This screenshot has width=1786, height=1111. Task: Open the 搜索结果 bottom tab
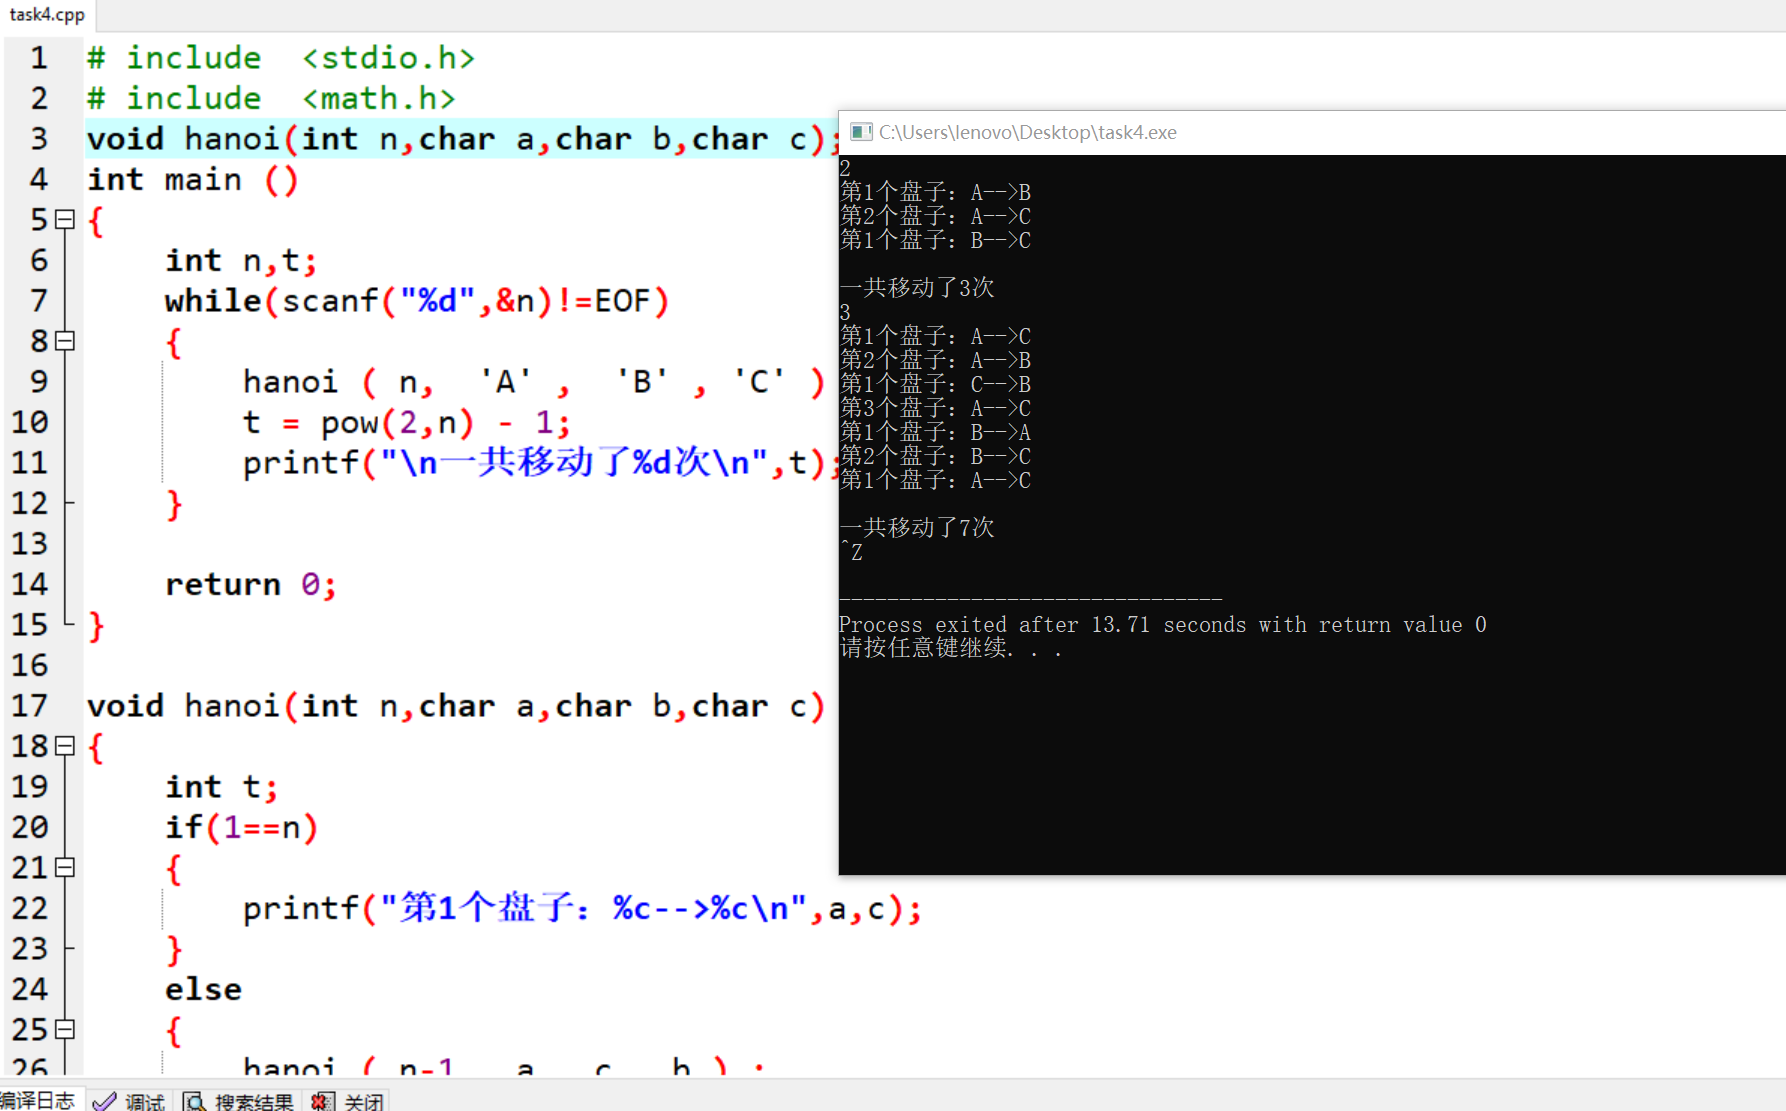[x=239, y=1101]
